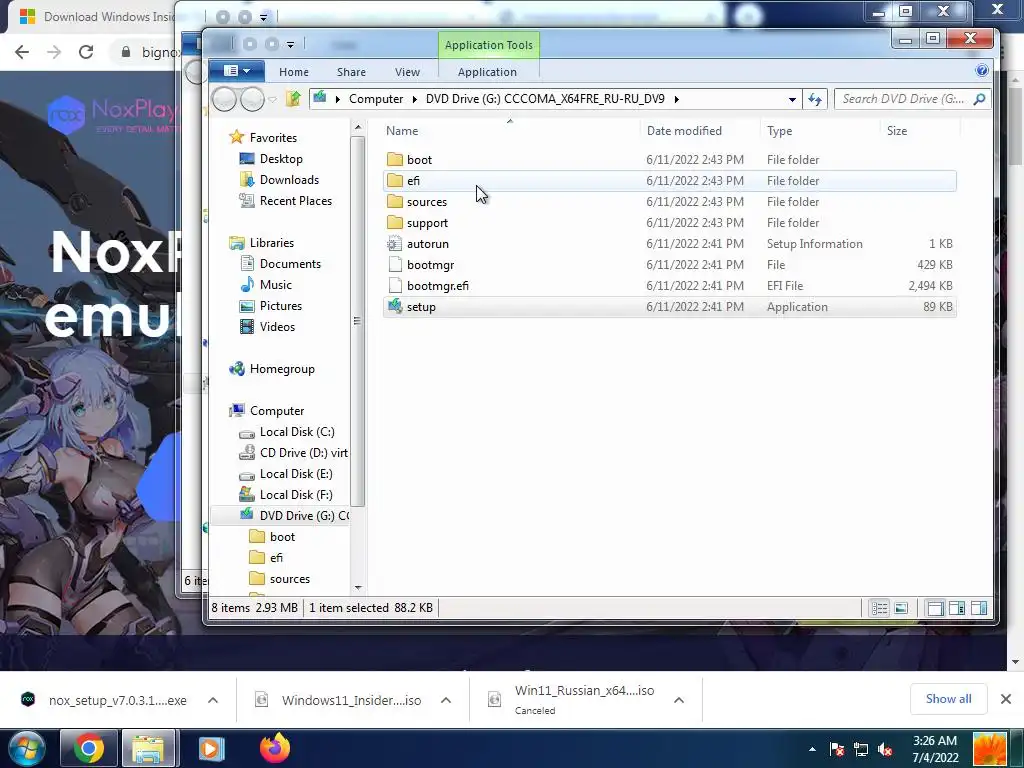
Task: Sort files by Size column
Action: click(x=897, y=131)
